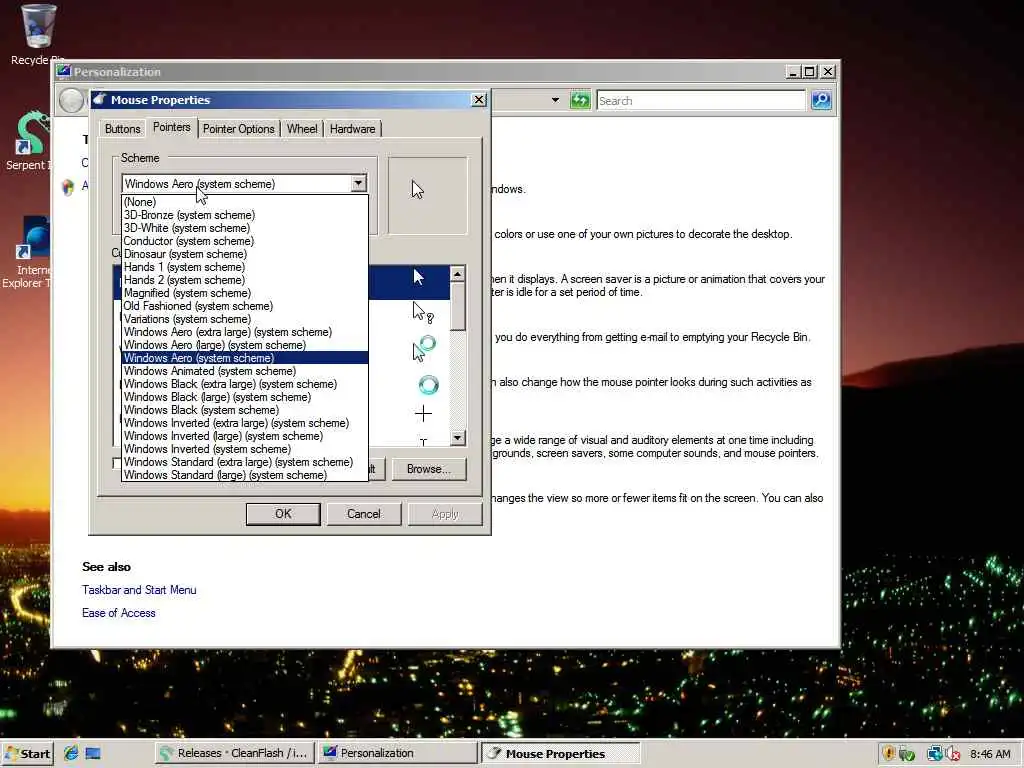Click the network tray icon
Image resolution: width=1024 pixels, height=768 pixels.
934,753
